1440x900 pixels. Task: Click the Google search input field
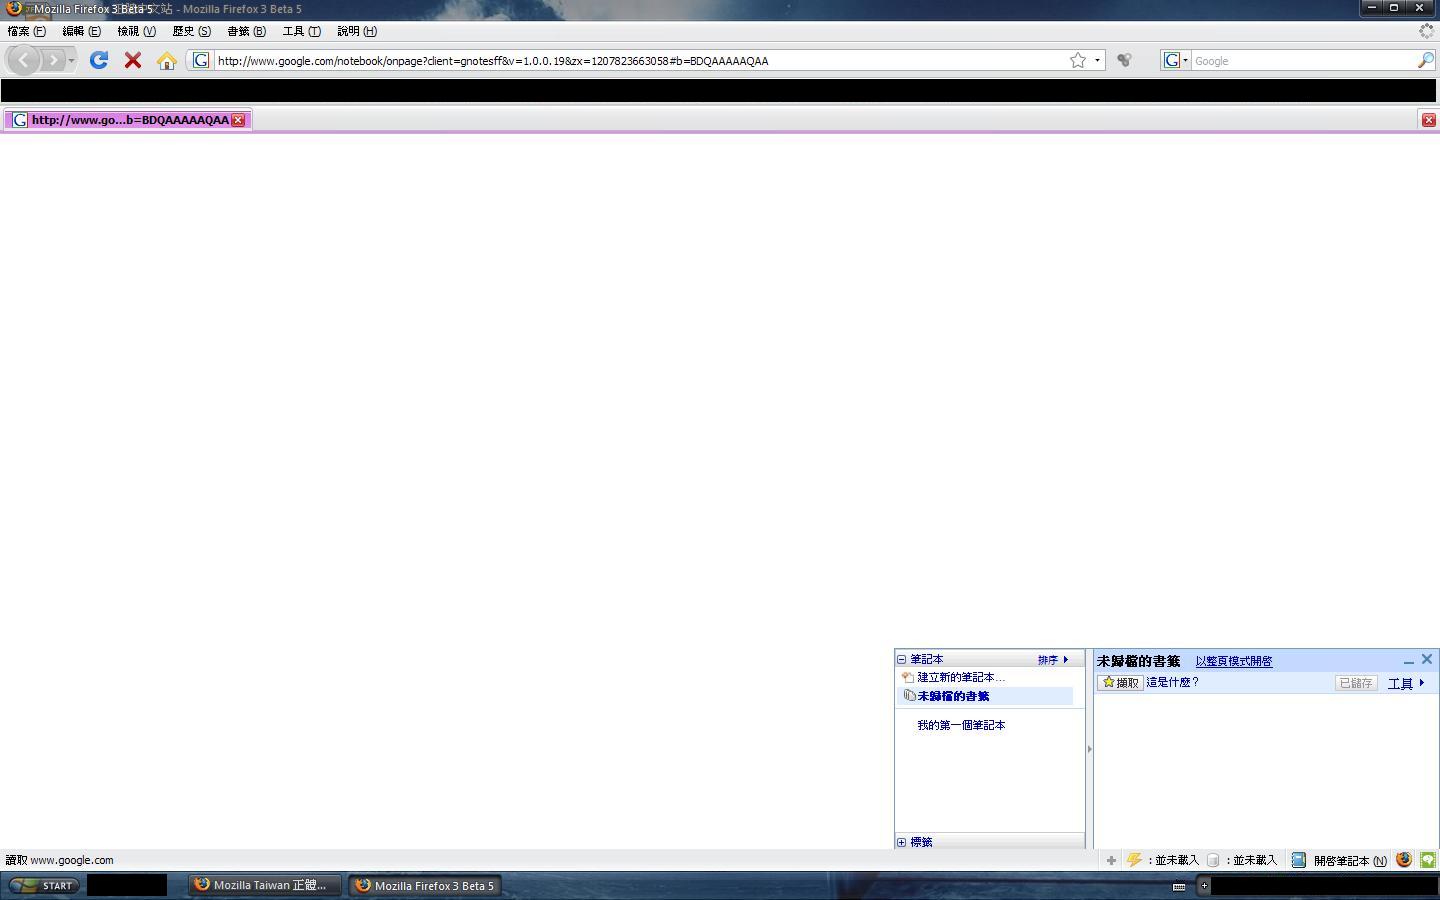(1300, 61)
